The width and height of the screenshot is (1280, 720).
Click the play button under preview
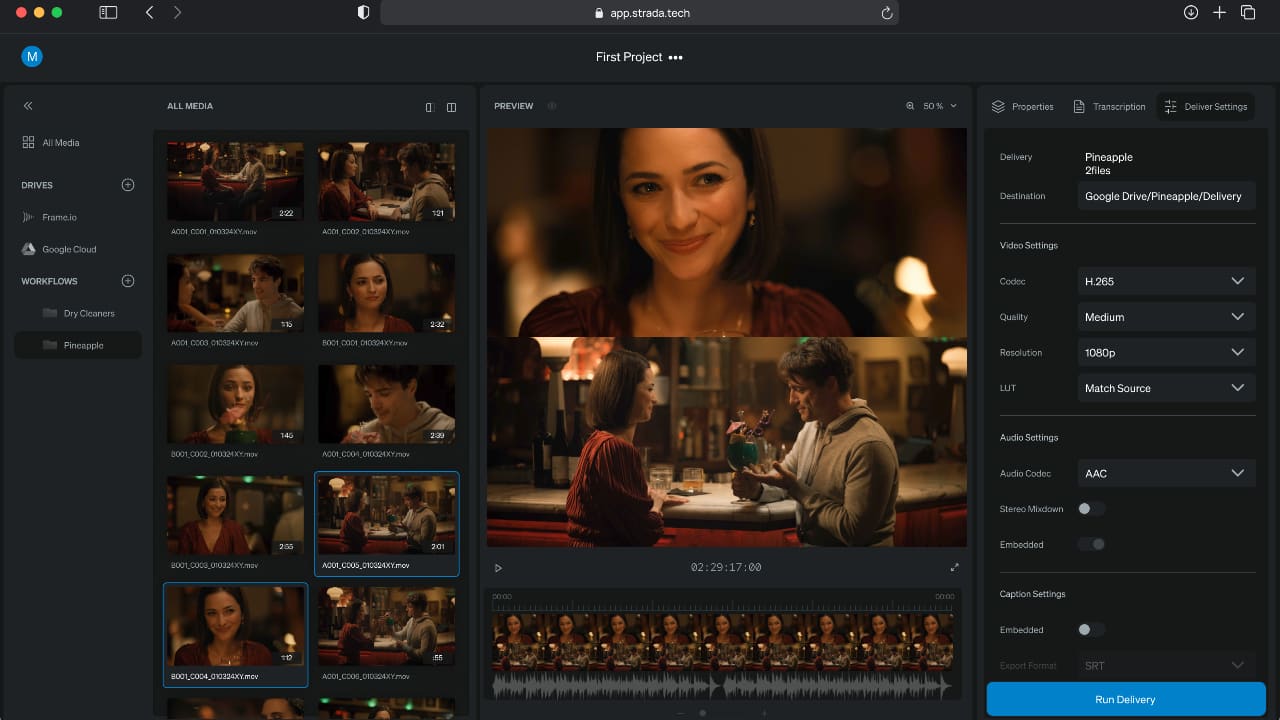(498, 568)
